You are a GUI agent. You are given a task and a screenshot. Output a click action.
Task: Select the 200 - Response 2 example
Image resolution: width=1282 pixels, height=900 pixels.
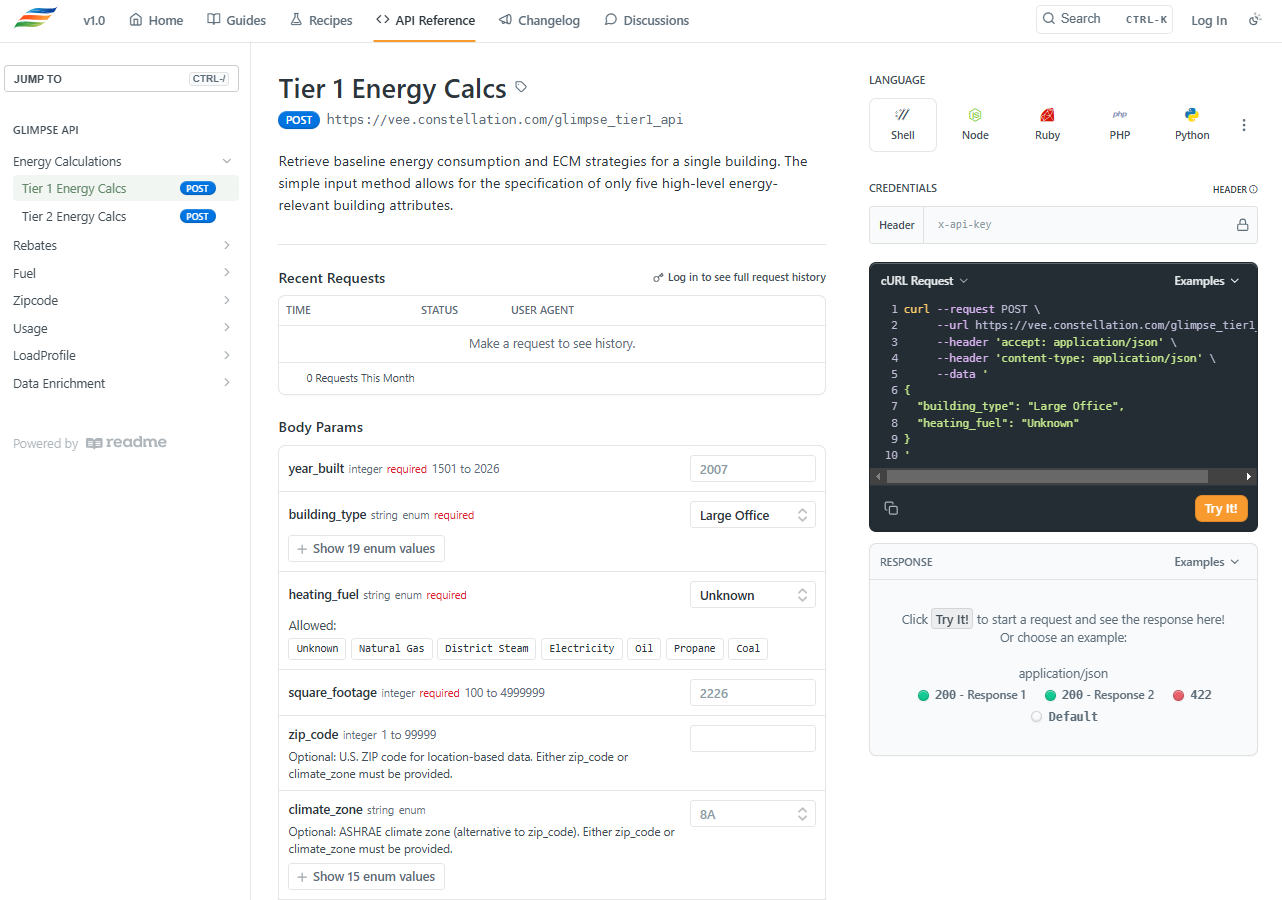point(1100,695)
